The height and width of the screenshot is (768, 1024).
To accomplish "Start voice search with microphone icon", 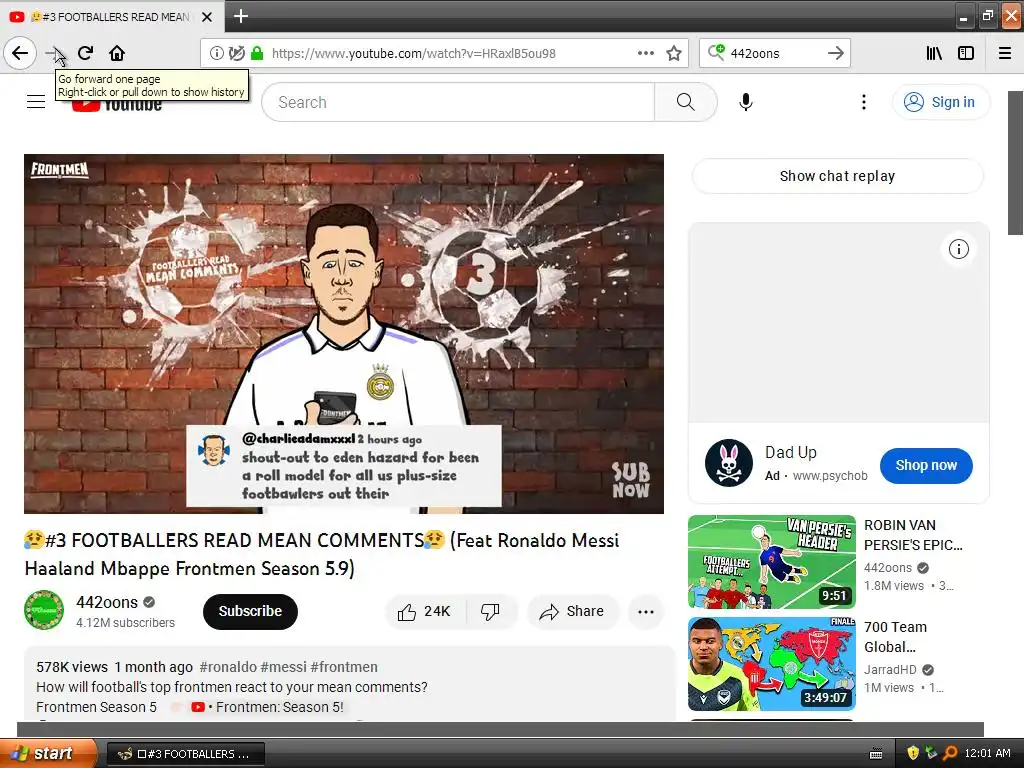I will point(746,102).
